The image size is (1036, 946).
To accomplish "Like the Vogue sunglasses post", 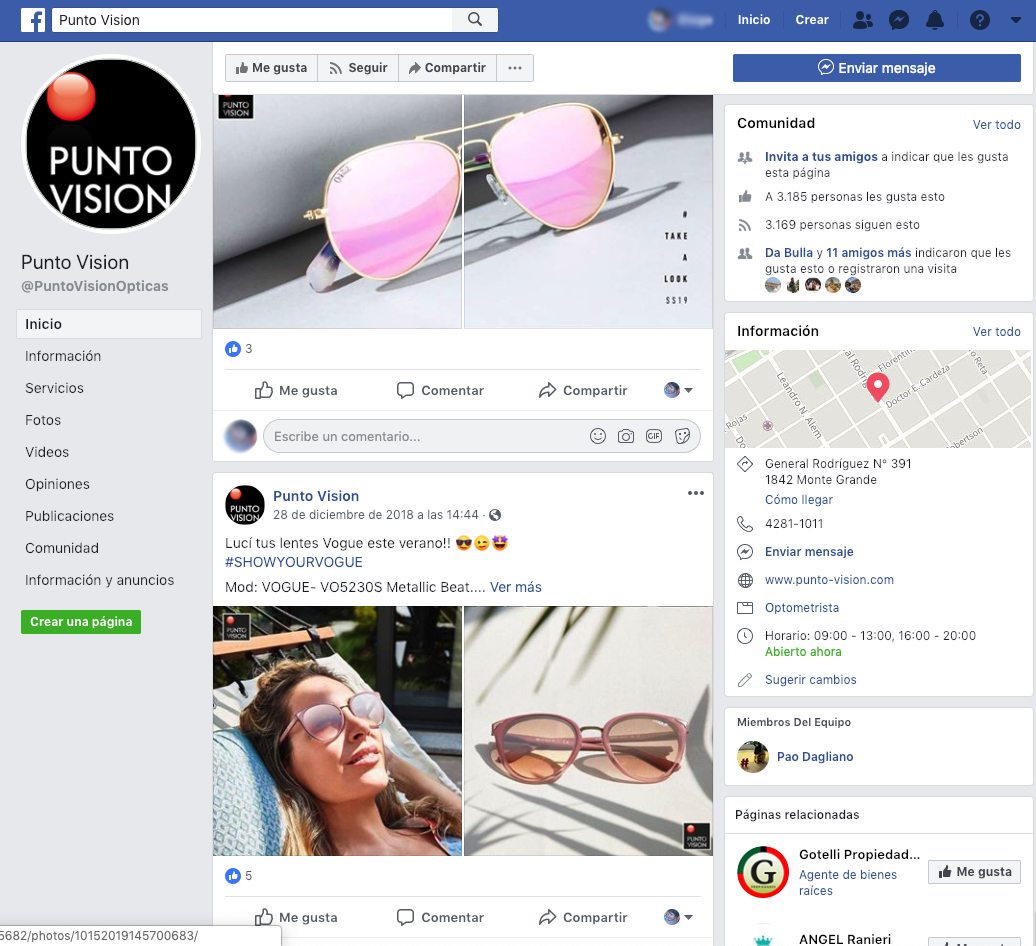I will tap(296, 918).
